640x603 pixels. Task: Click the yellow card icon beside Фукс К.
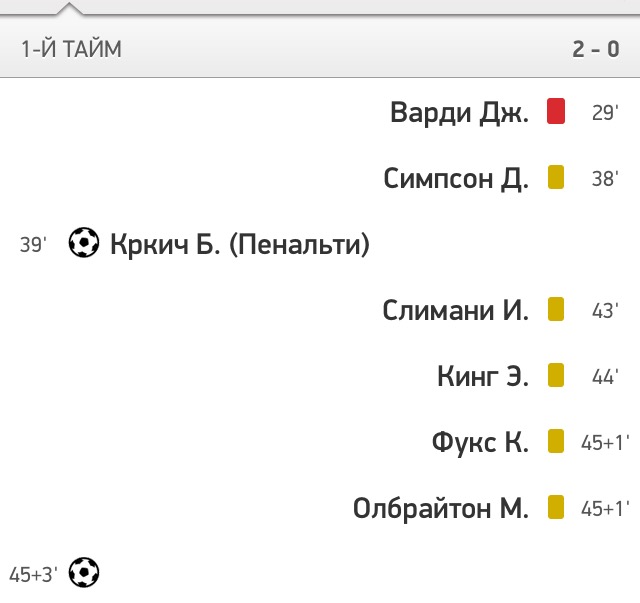click(556, 441)
